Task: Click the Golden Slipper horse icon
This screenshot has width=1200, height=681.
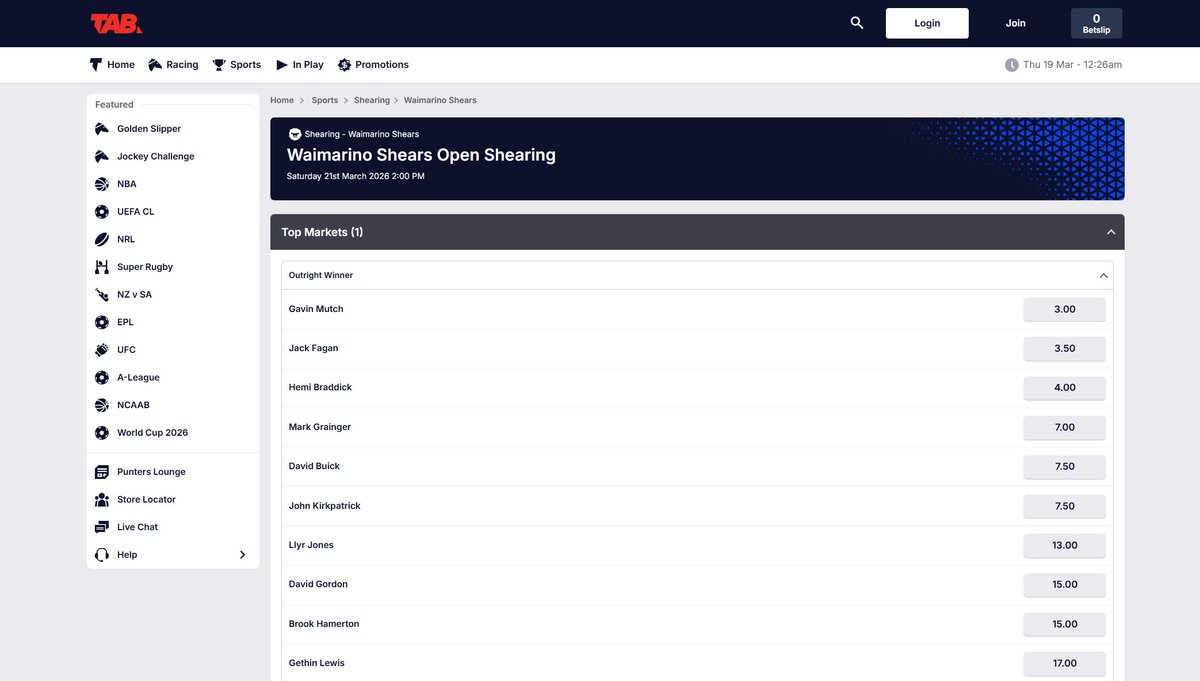Action: coord(102,129)
